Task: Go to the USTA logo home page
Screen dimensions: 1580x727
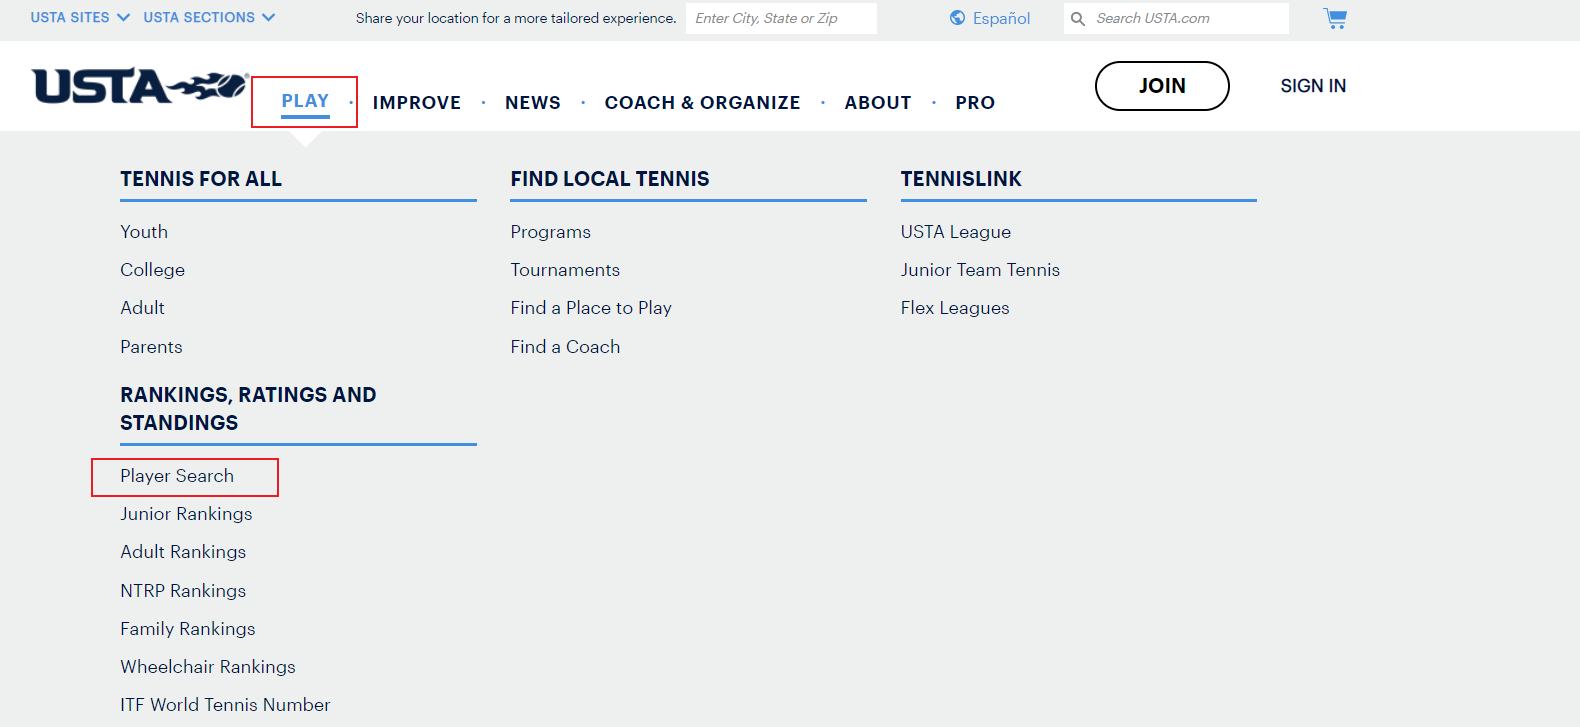Action: click(x=140, y=87)
